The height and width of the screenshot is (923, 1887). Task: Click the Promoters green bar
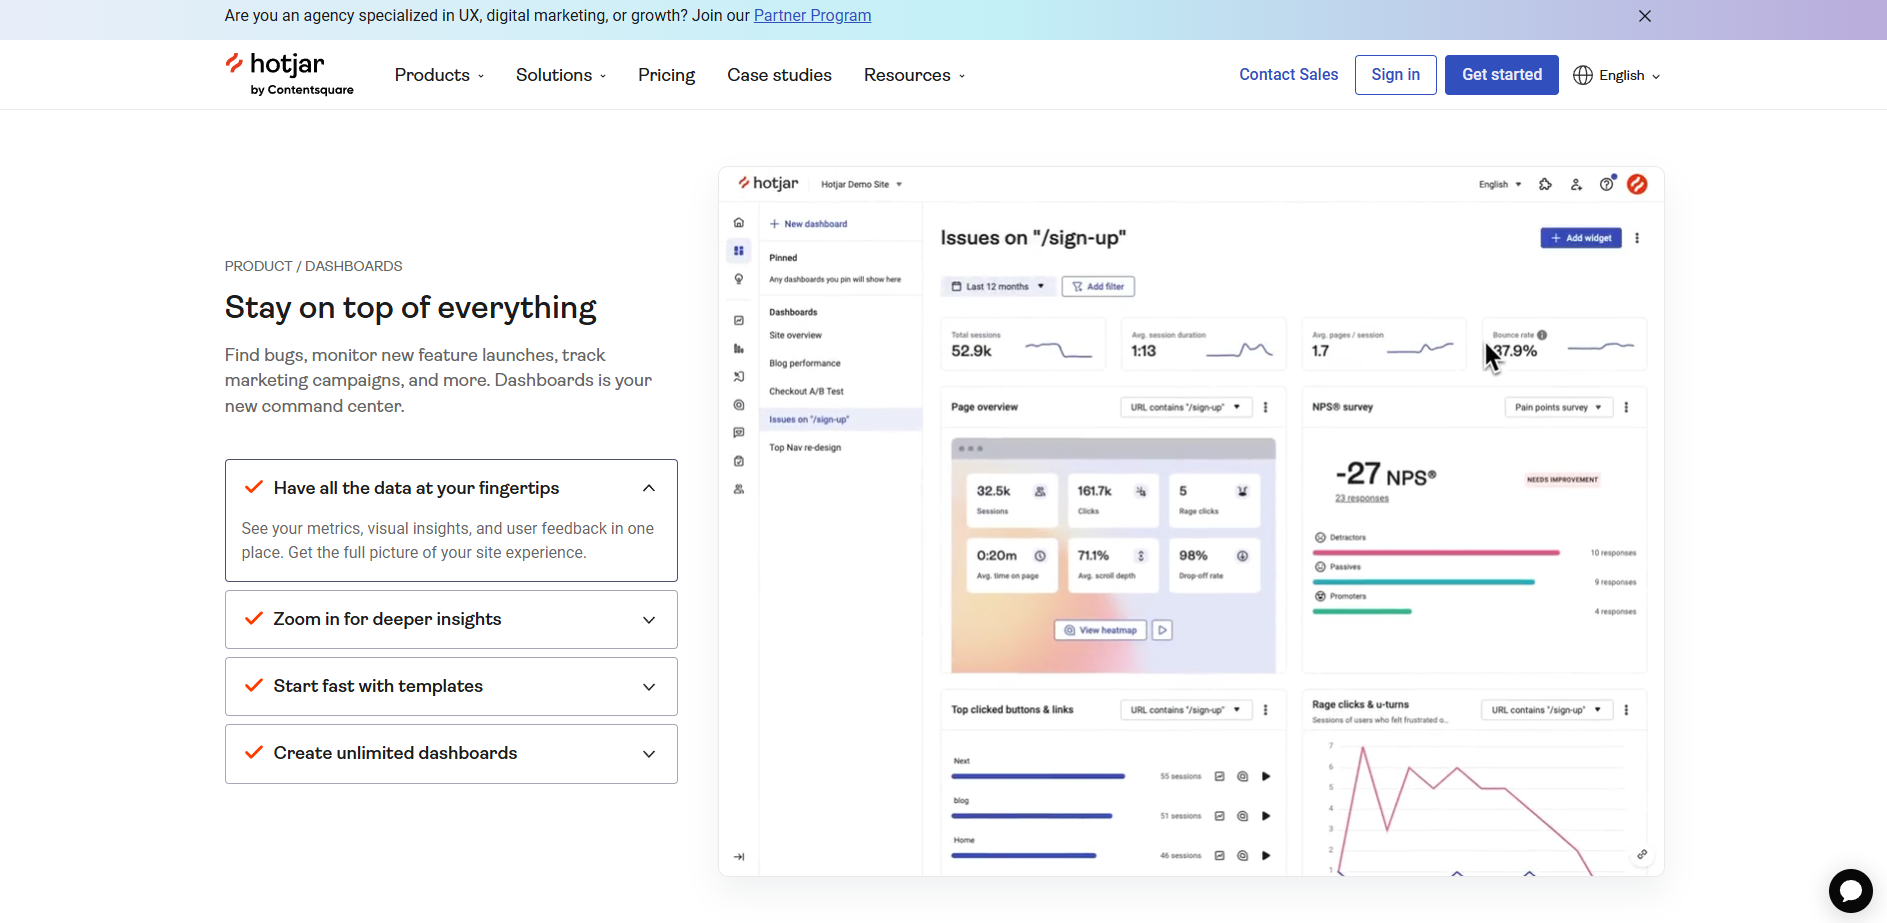coord(1362,611)
